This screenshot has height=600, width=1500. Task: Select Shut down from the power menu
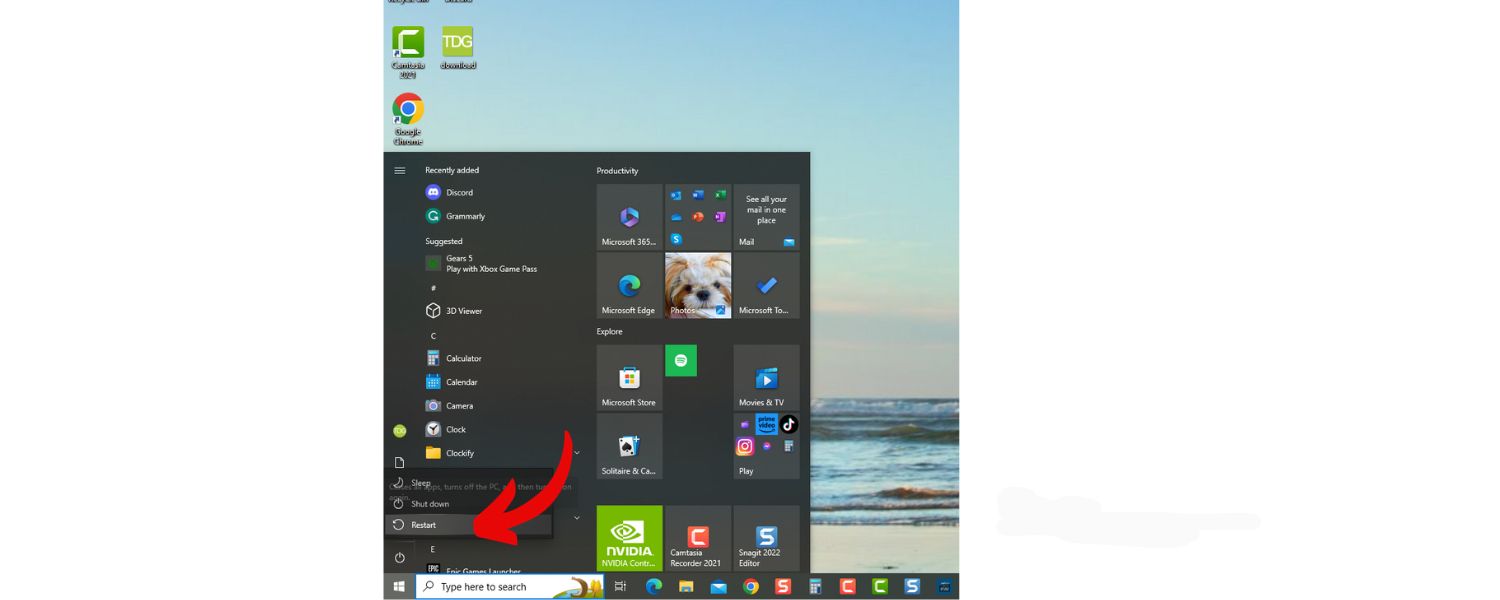click(430, 504)
